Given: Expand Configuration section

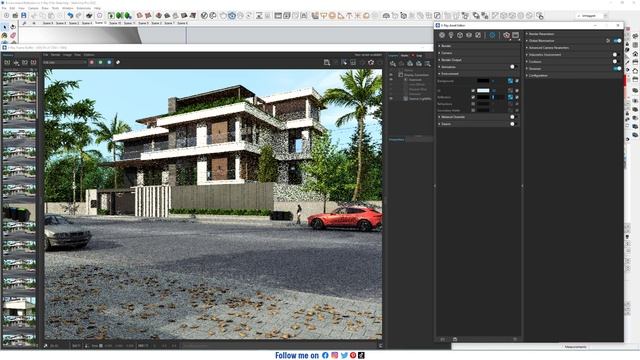Looking at the screenshot, I should point(573,76).
